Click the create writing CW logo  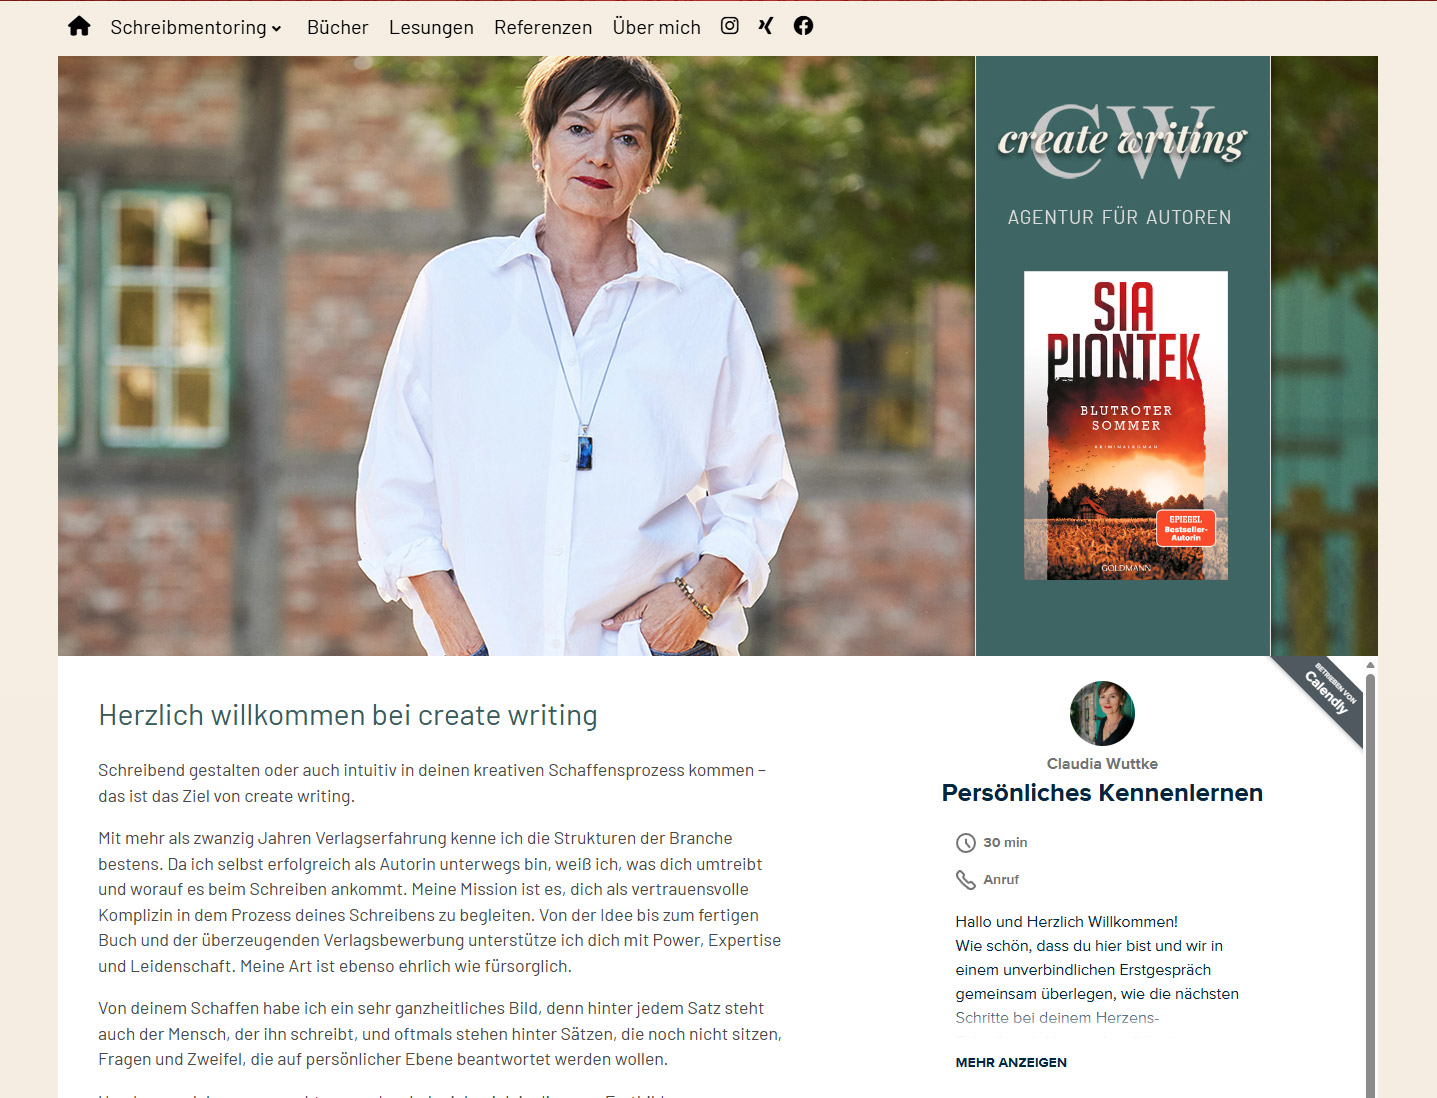1122,141
